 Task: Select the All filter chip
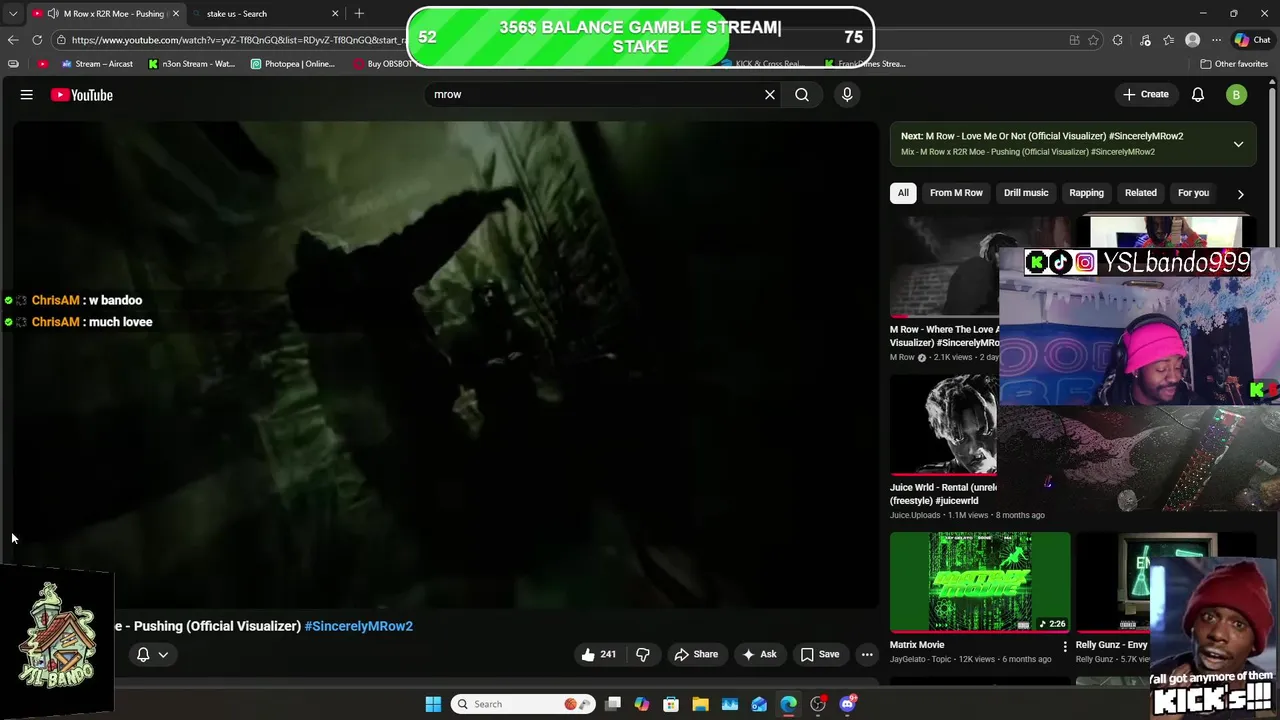tap(903, 193)
